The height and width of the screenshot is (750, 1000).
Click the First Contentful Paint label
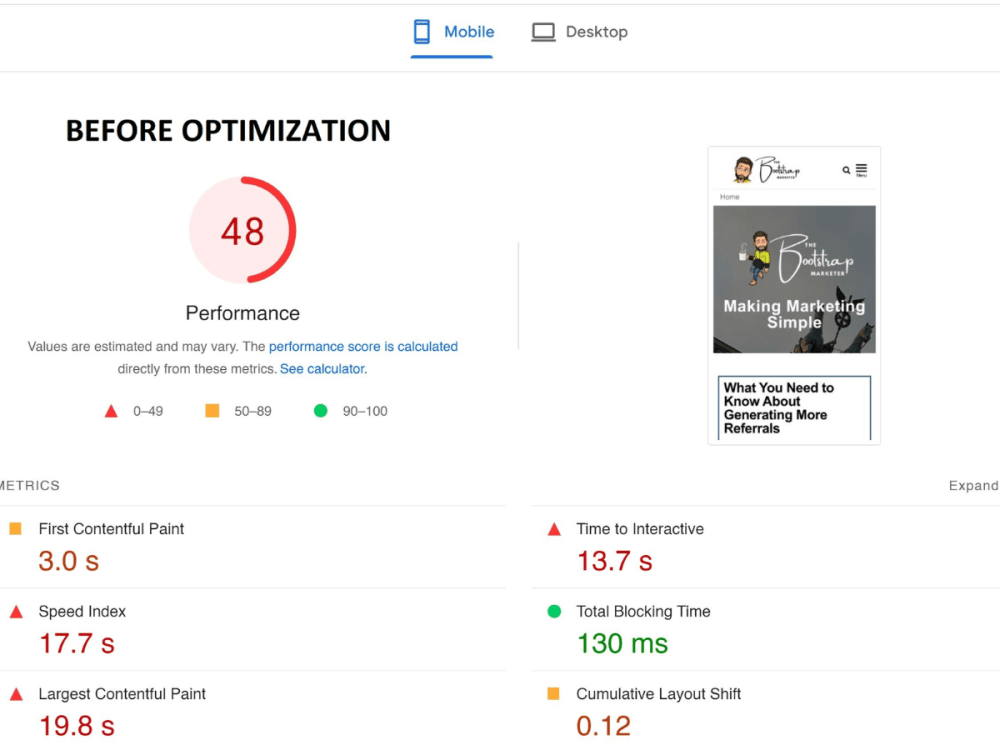(111, 529)
